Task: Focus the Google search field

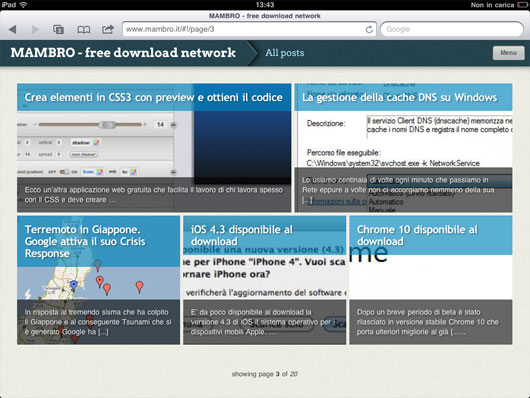Action: click(x=452, y=29)
